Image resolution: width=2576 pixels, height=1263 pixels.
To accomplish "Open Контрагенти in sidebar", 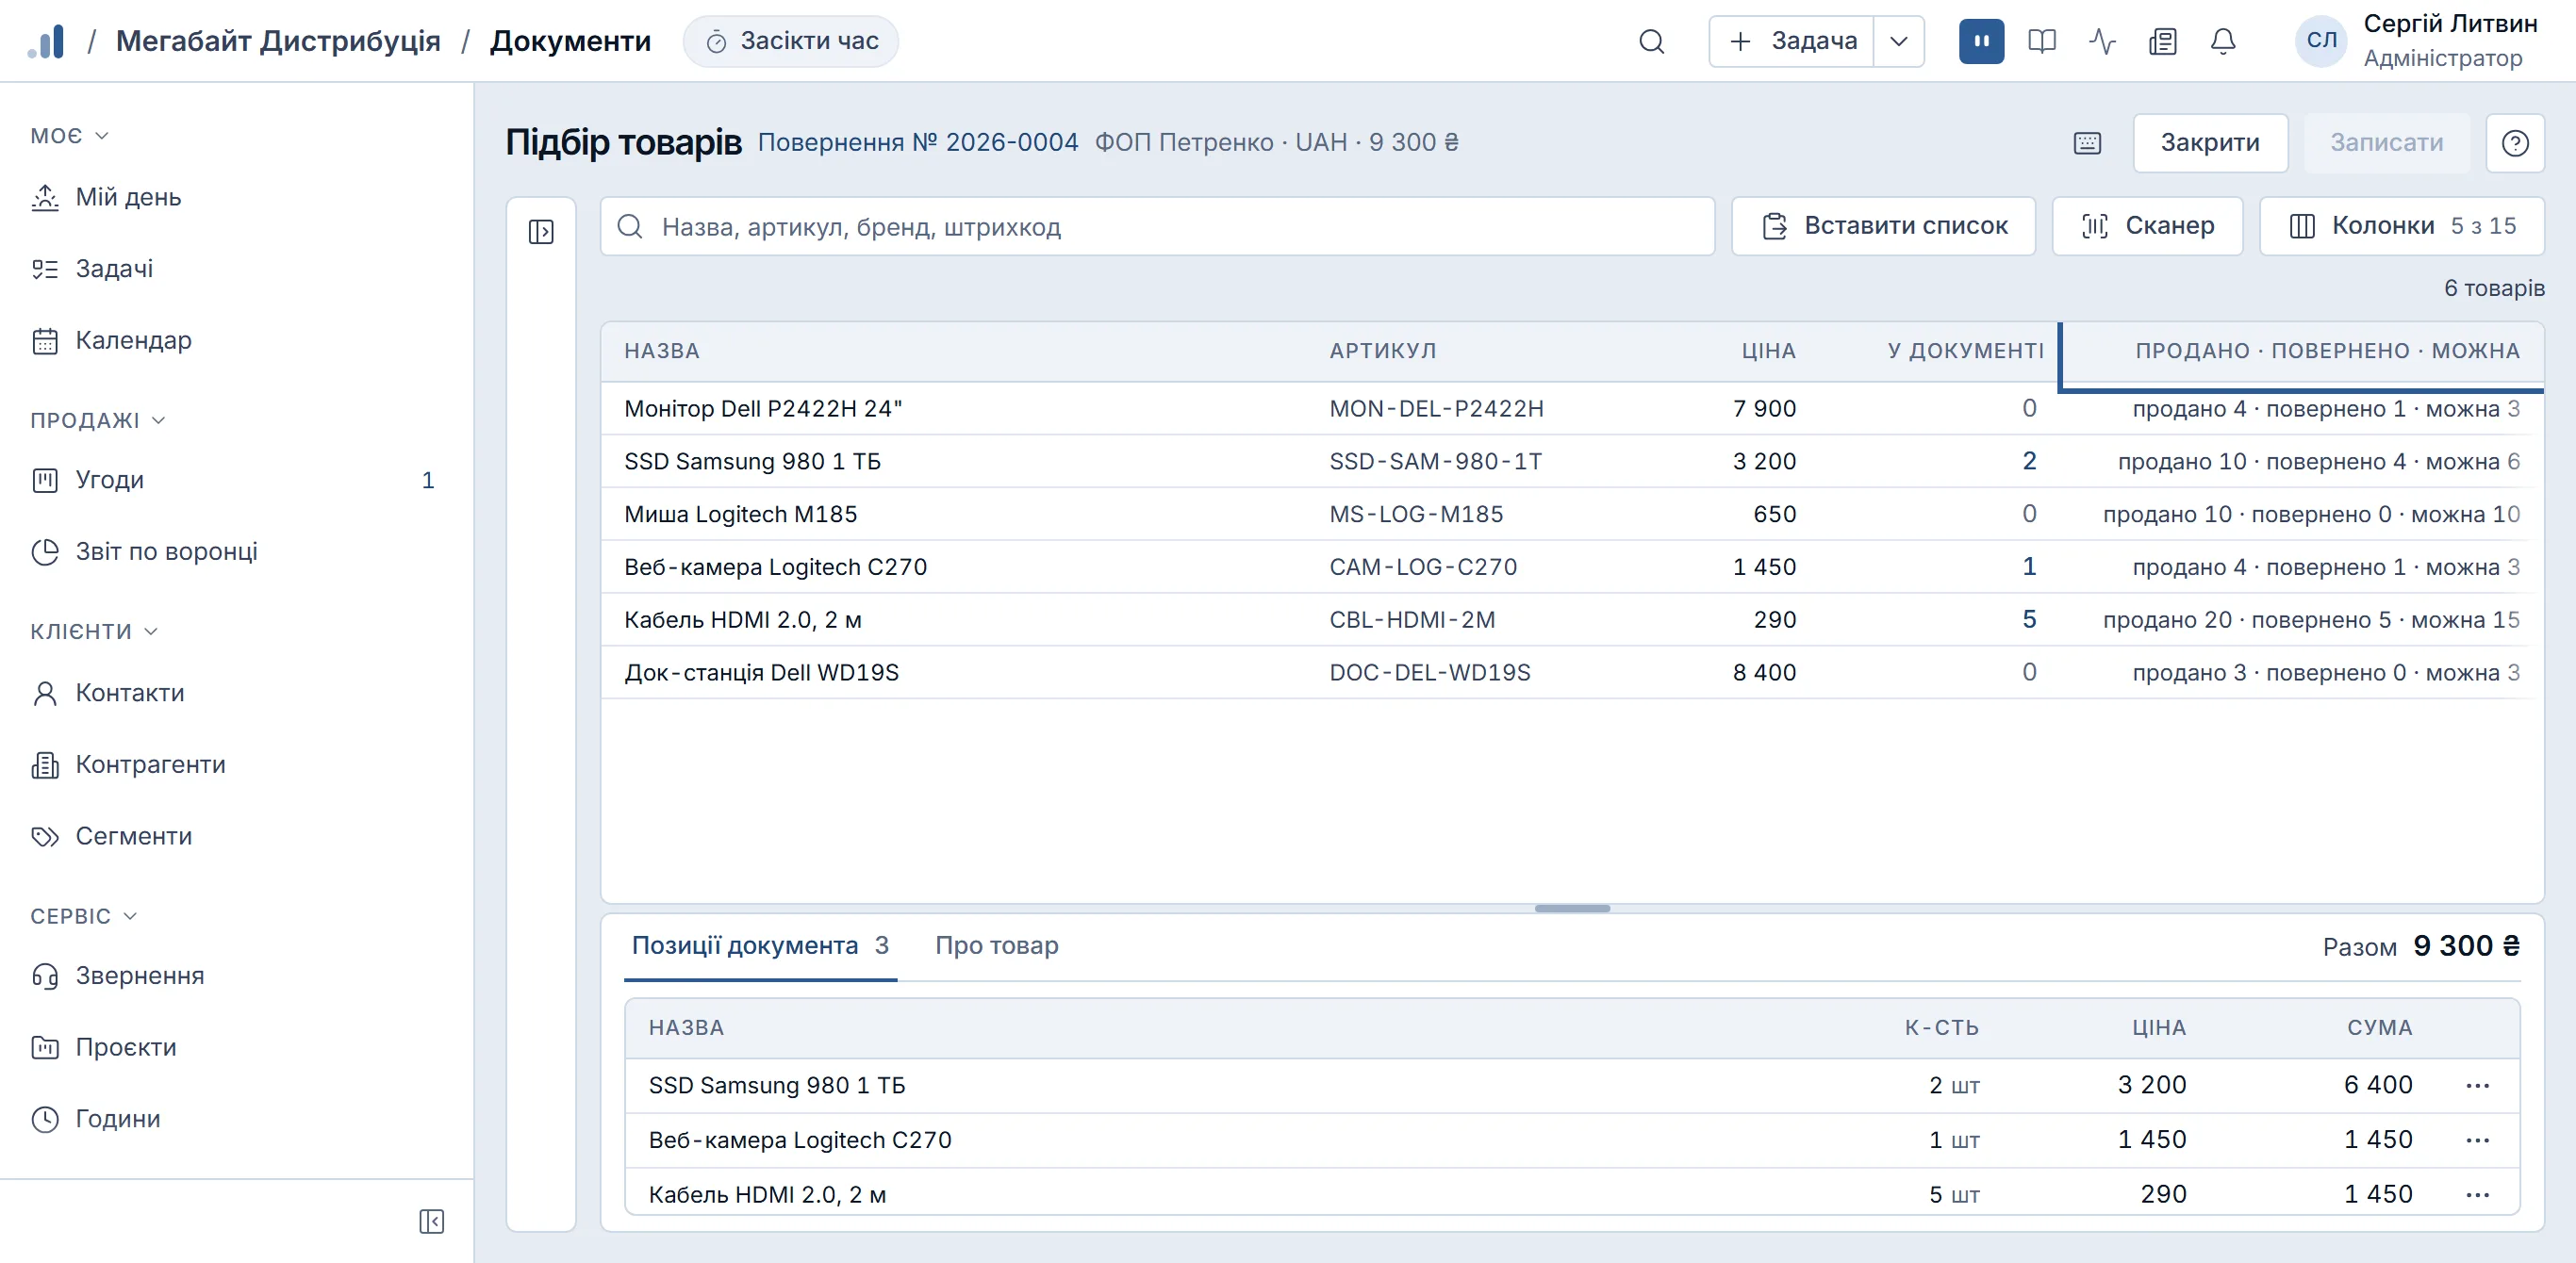I will [236, 764].
